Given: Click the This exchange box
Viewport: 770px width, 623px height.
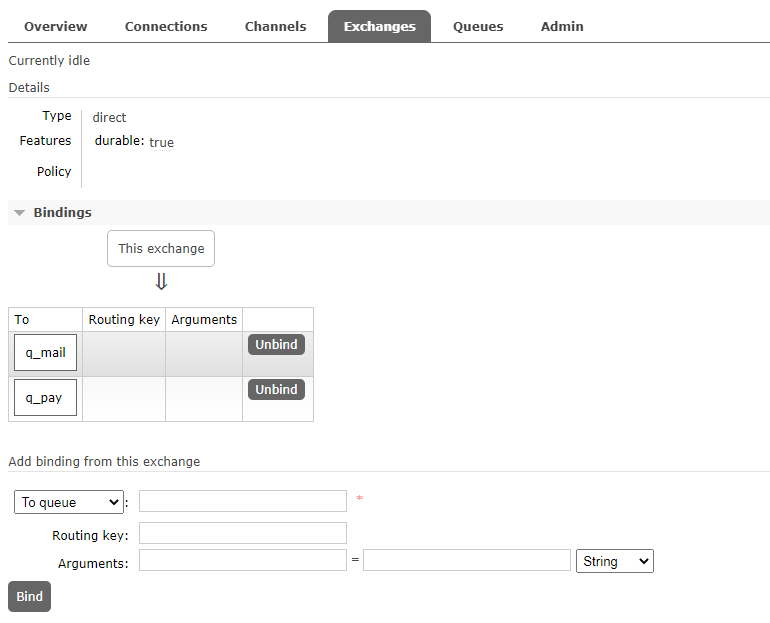Looking at the screenshot, I should tap(161, 248).
